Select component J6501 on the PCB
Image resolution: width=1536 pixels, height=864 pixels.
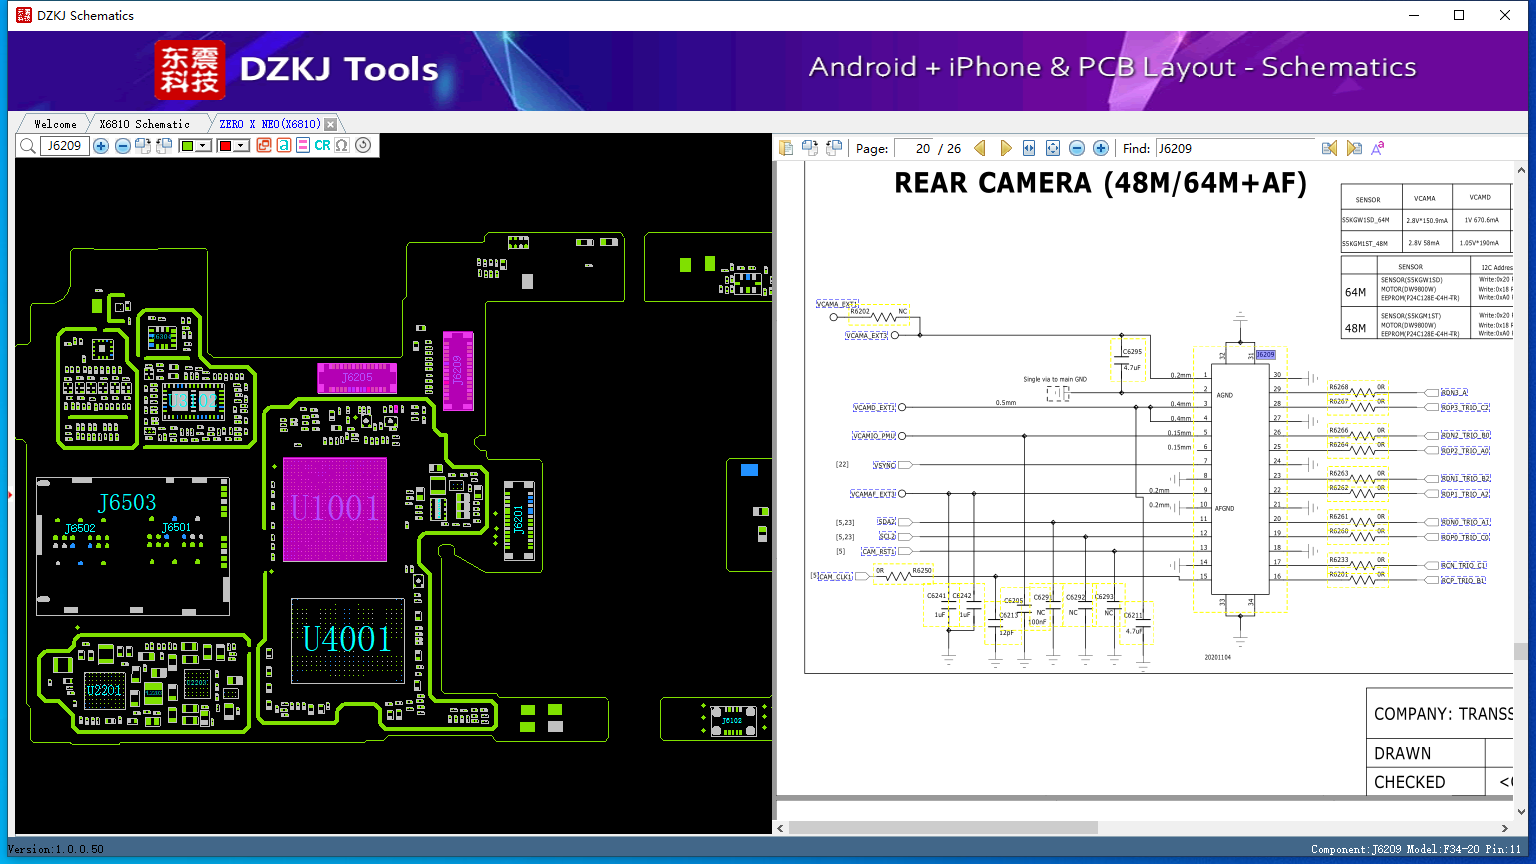coord(176,527)
